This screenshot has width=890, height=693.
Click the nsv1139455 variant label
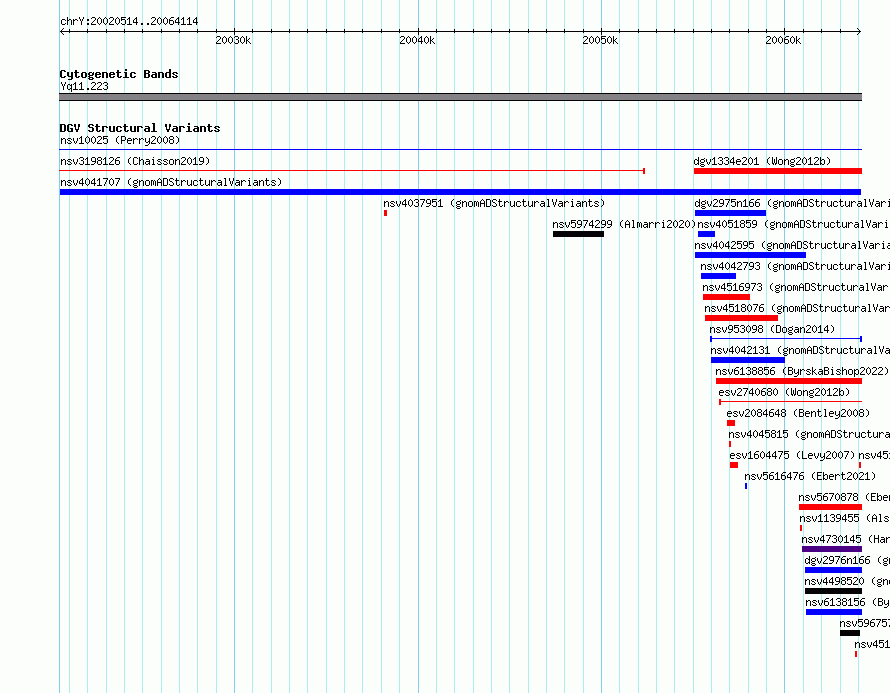844,518
